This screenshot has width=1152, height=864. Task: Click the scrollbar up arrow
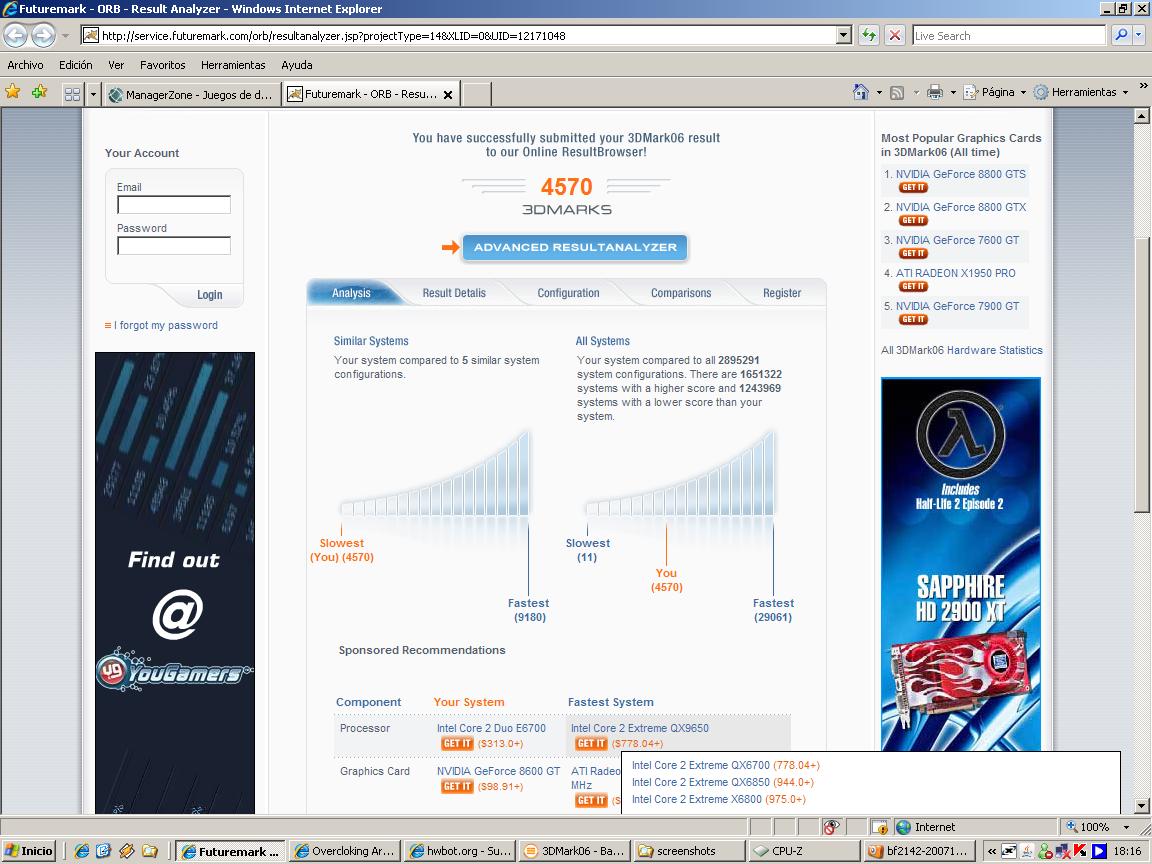(1142, 116)
